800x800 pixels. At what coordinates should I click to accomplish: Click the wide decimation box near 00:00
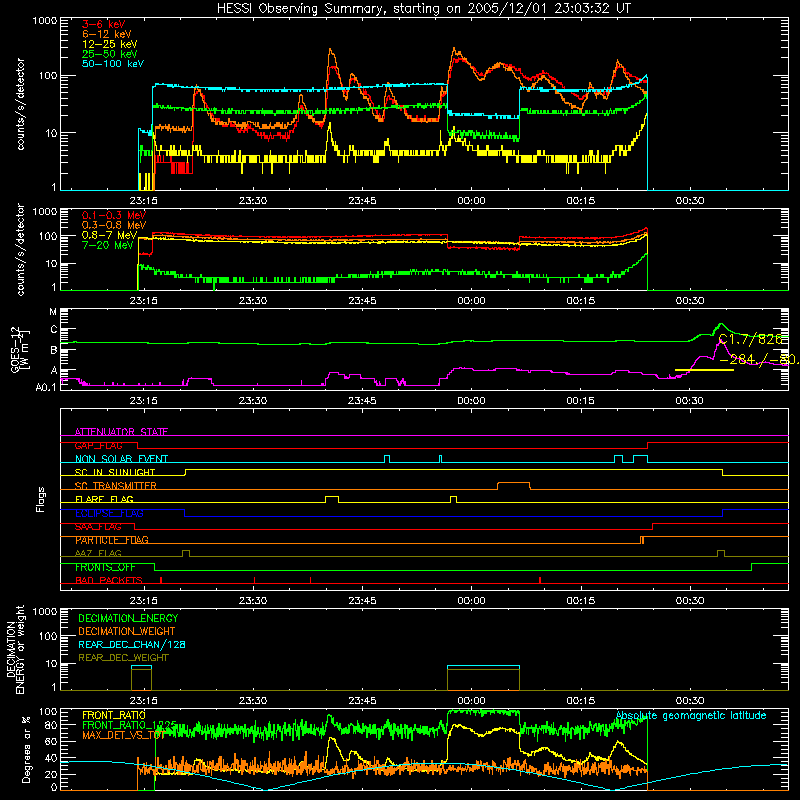coord(483,678)
